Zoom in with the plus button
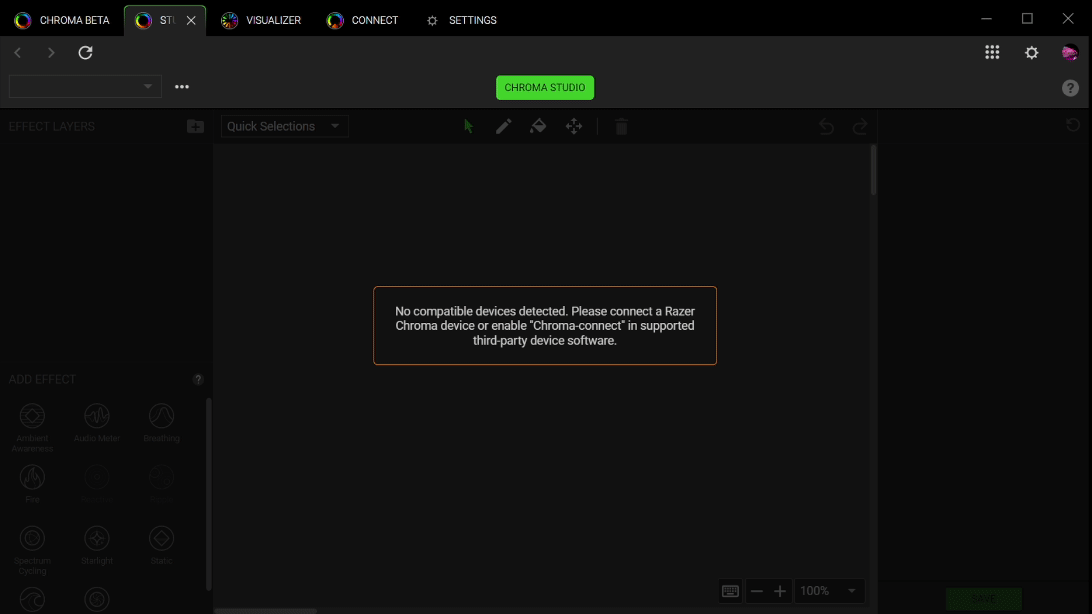The width and height of the screenshot is (1092, 614). (780, 591)
